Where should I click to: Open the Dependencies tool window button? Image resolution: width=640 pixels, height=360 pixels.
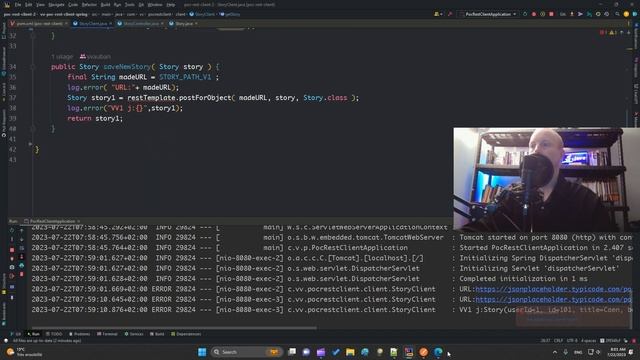pos(186,334)
